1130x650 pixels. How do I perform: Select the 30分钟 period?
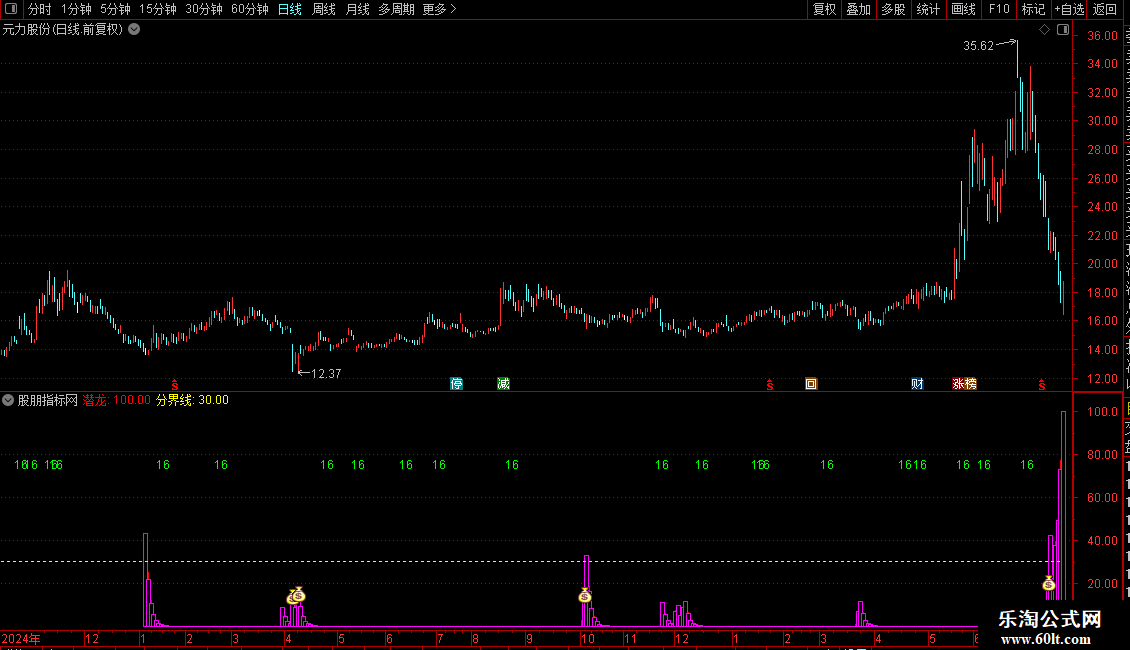click(x=204, y=9)
